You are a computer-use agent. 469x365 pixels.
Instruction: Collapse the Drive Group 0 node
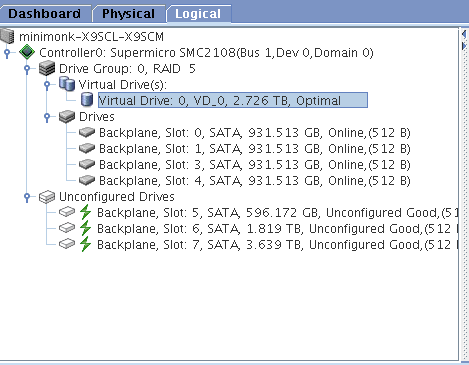click(27, 69)
